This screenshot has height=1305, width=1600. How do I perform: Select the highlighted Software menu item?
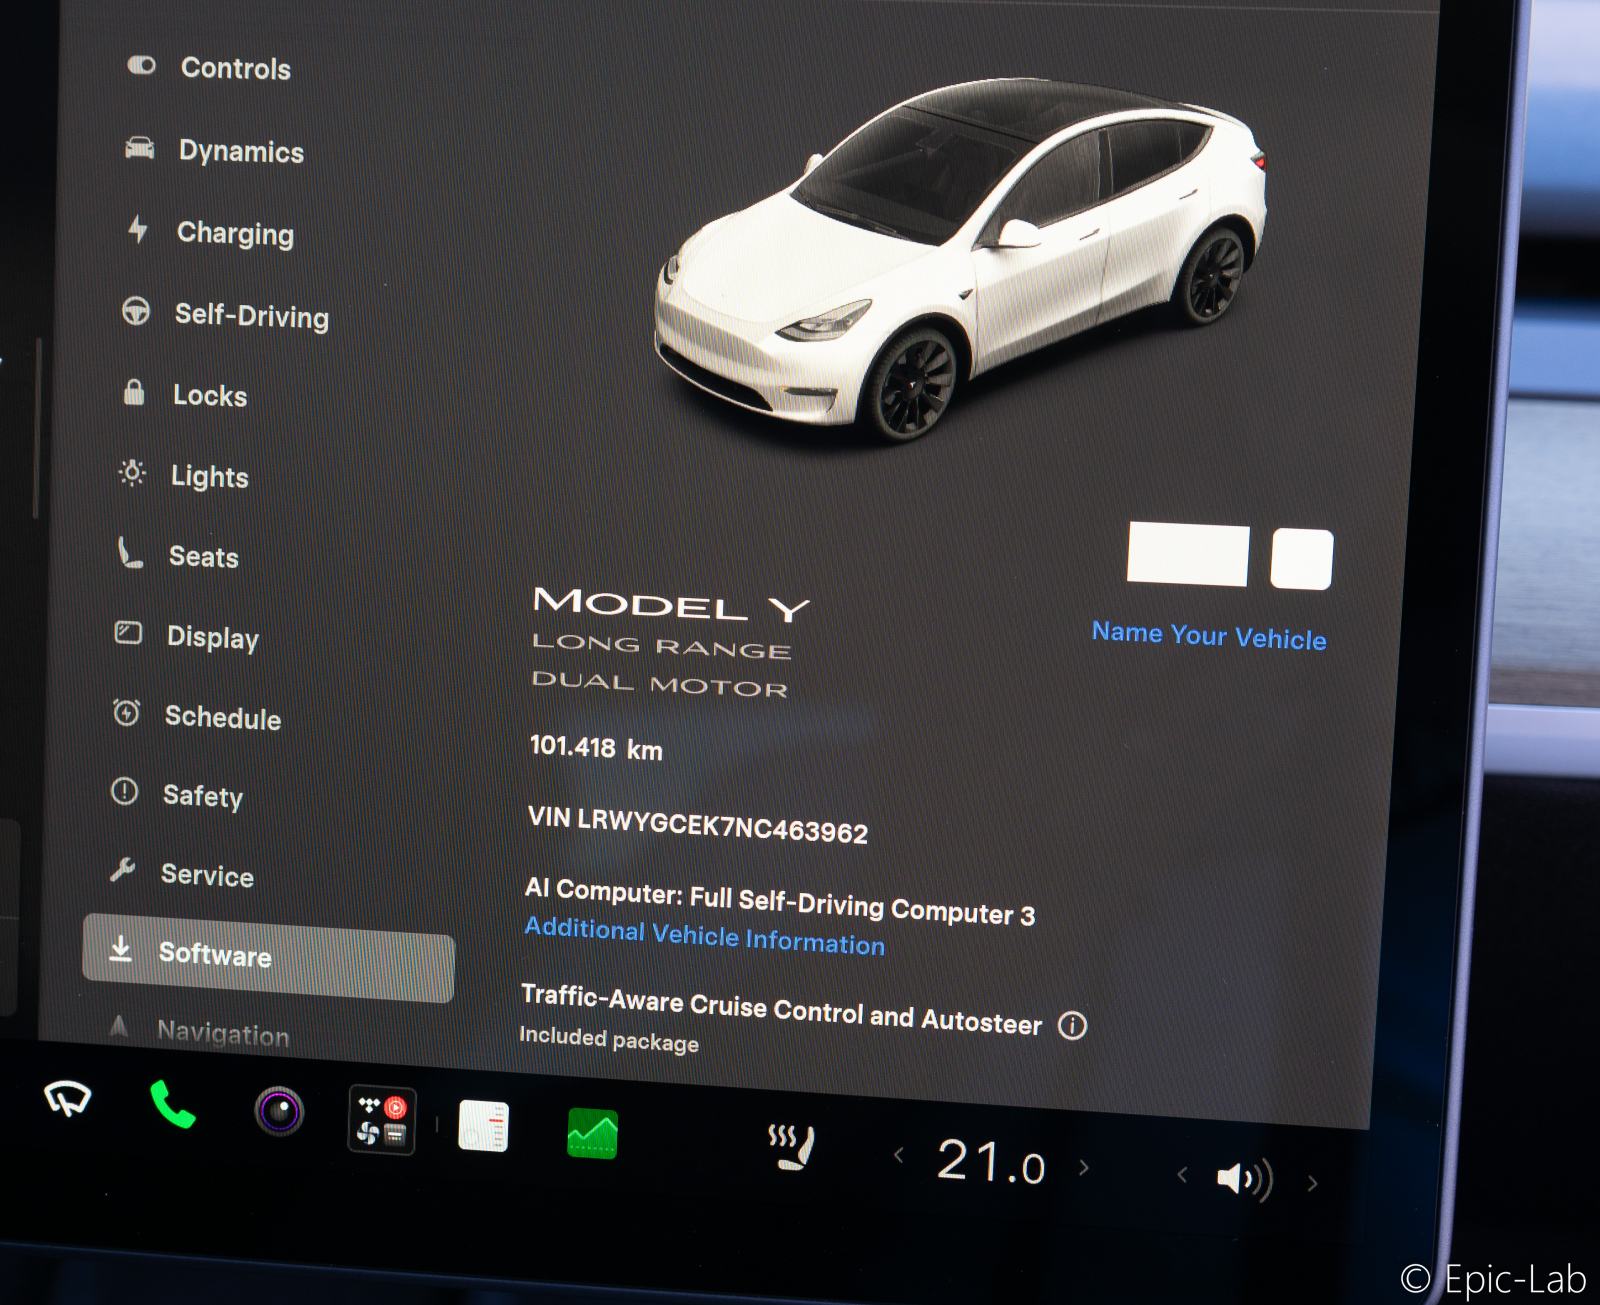pyautogui.click(x=268, y=957)
